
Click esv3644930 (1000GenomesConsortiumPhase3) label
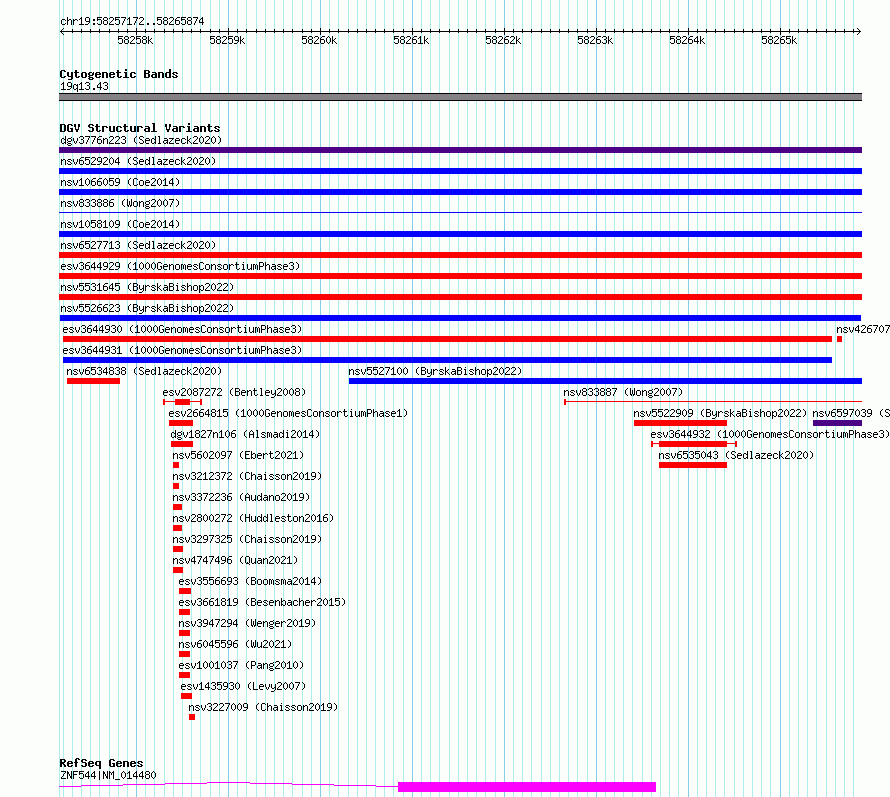coord(182,329)
